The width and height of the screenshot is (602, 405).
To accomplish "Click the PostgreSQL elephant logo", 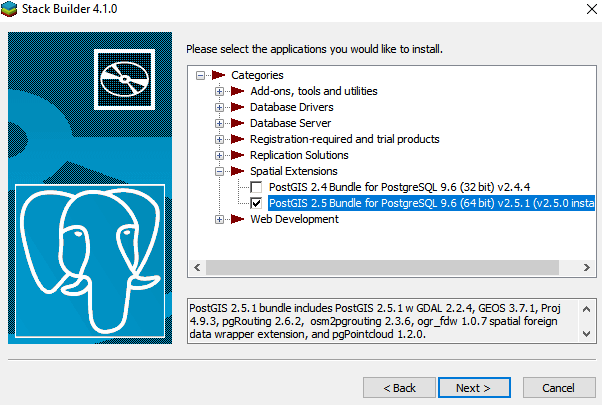I will click(90, 261).
